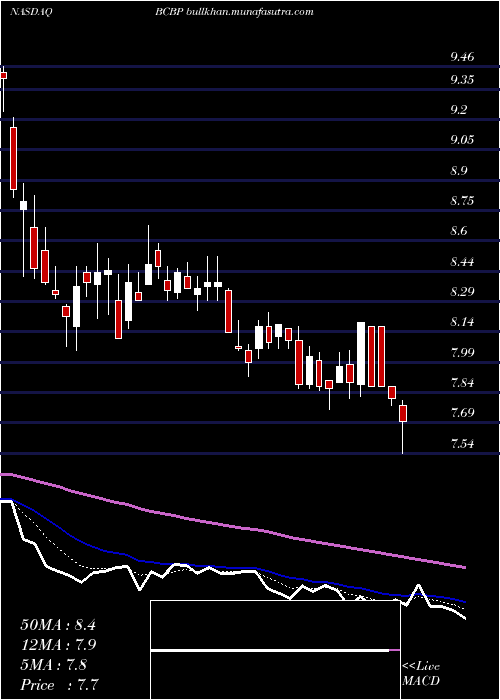
Task: Click the Price : 7.7 reading
Action: pos(59,685)
